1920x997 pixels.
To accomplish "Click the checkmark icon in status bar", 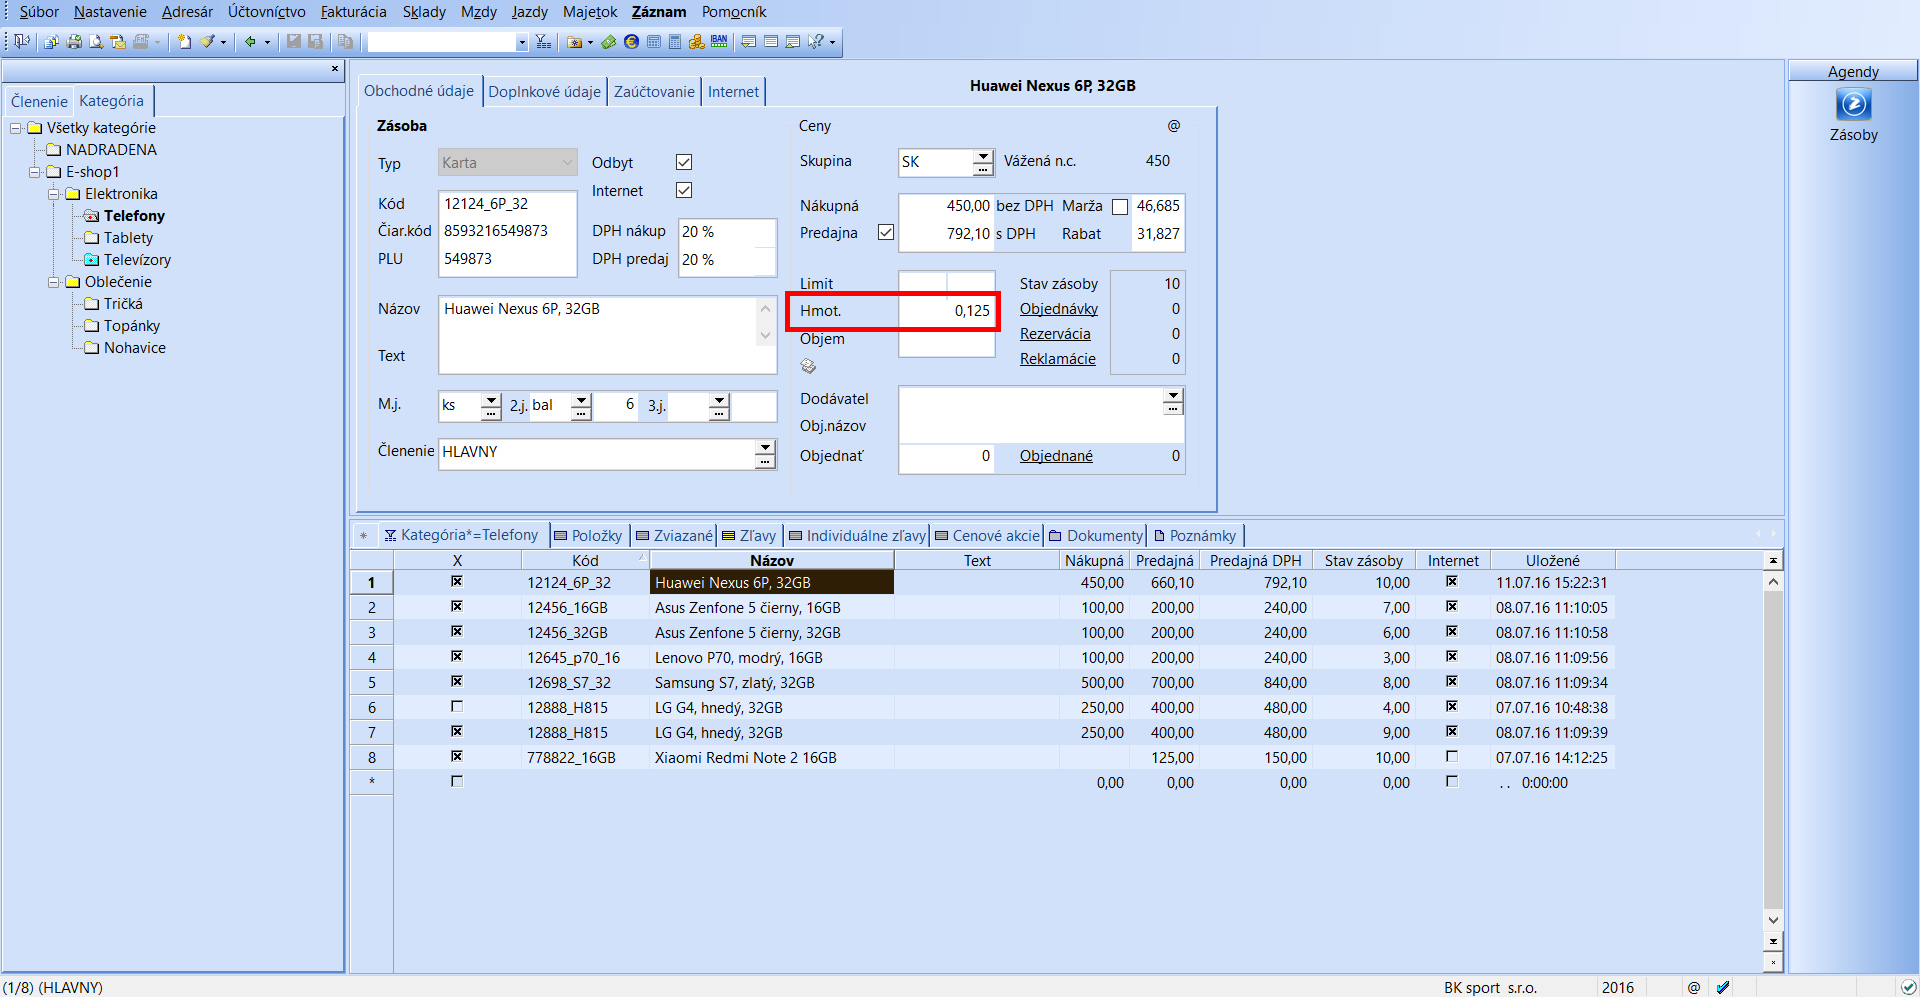I will [1723, 987].
